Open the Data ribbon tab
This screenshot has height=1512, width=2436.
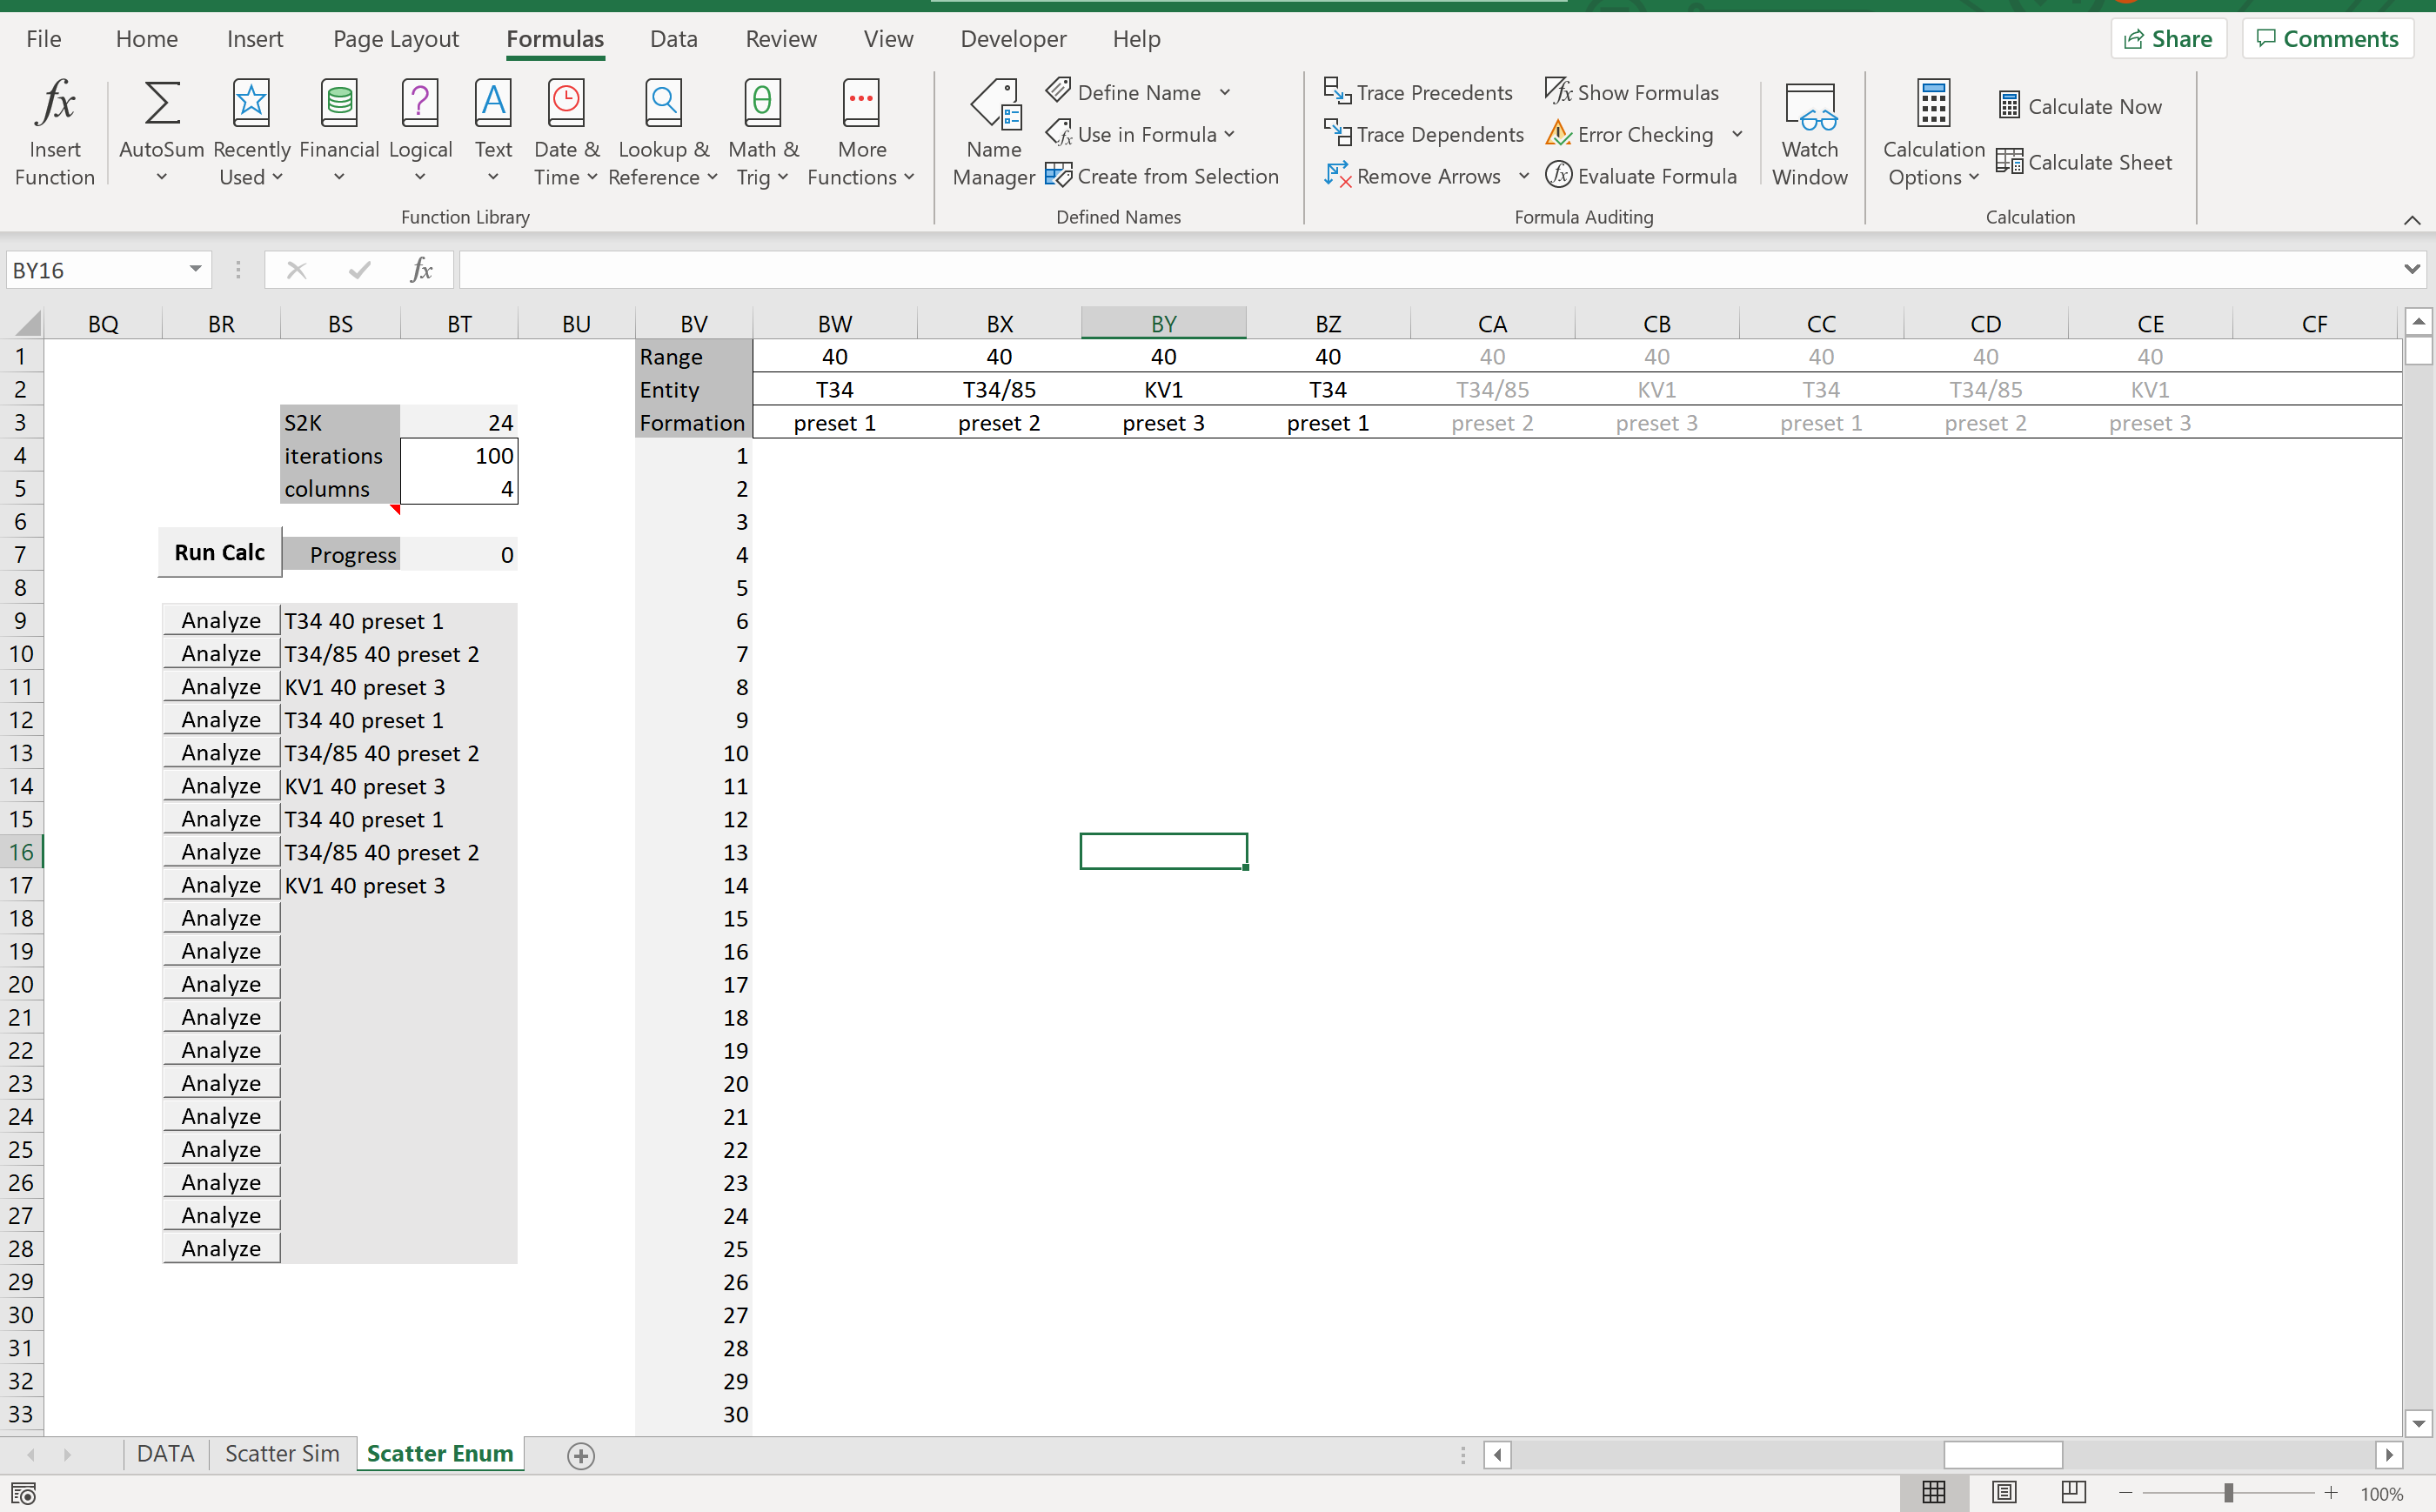coord(673,39)
